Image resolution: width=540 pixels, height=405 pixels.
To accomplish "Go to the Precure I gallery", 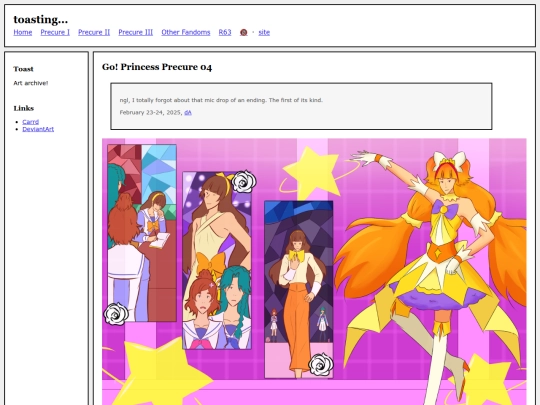I will (x=55, y=32).
